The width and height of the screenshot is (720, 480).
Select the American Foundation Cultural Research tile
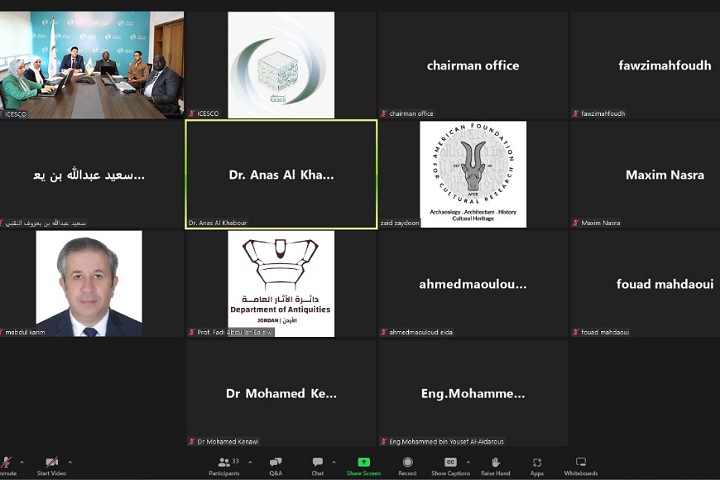pyautogui.click(x=473, y=174)
